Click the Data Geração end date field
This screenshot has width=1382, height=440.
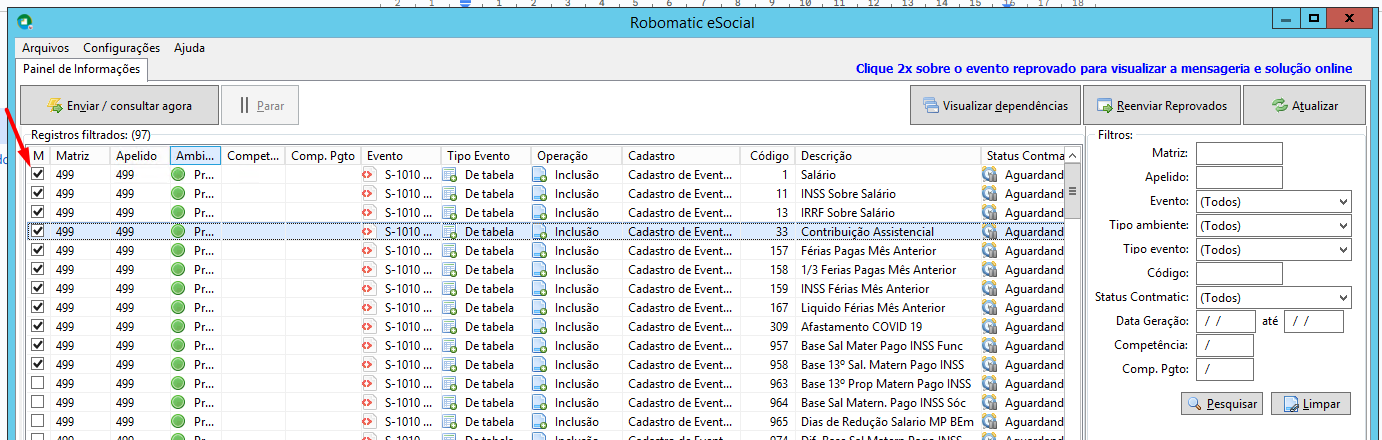(1313, 321)
